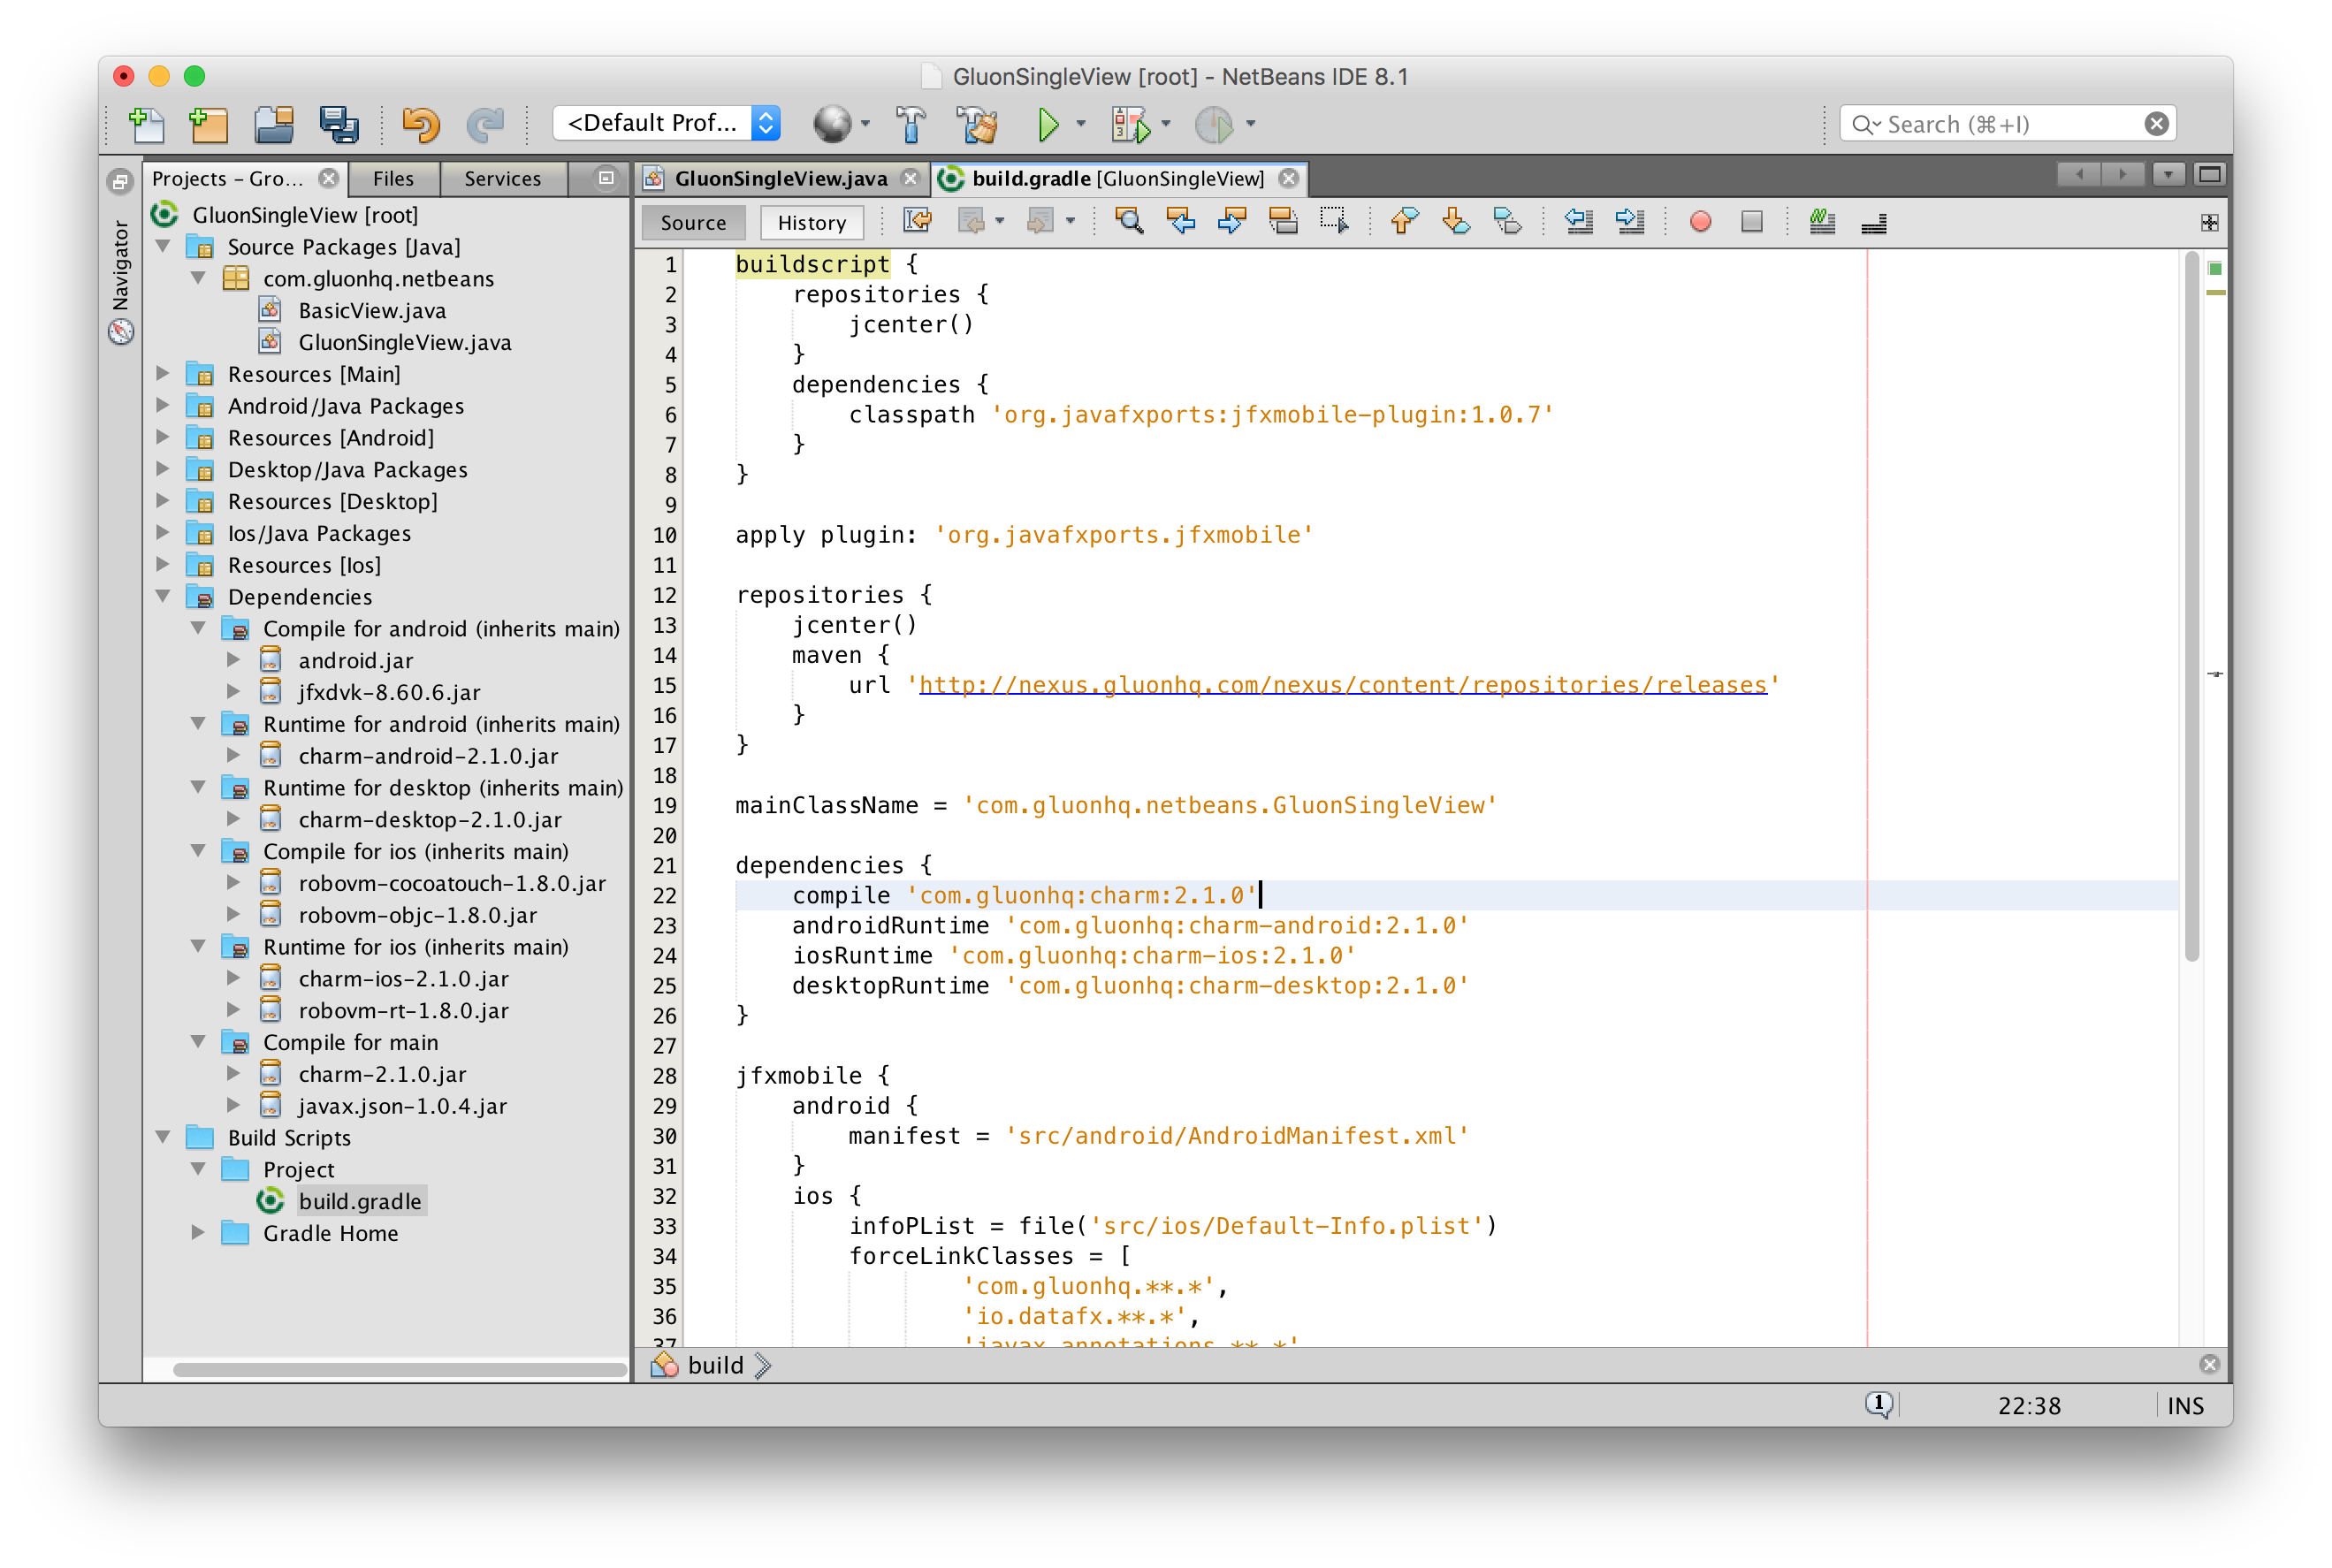The width and height of the screenshot is (2332, 1568).
Task: Click Find Previous Occurrence arrow icon
Action: click(x=1180, y=221)
